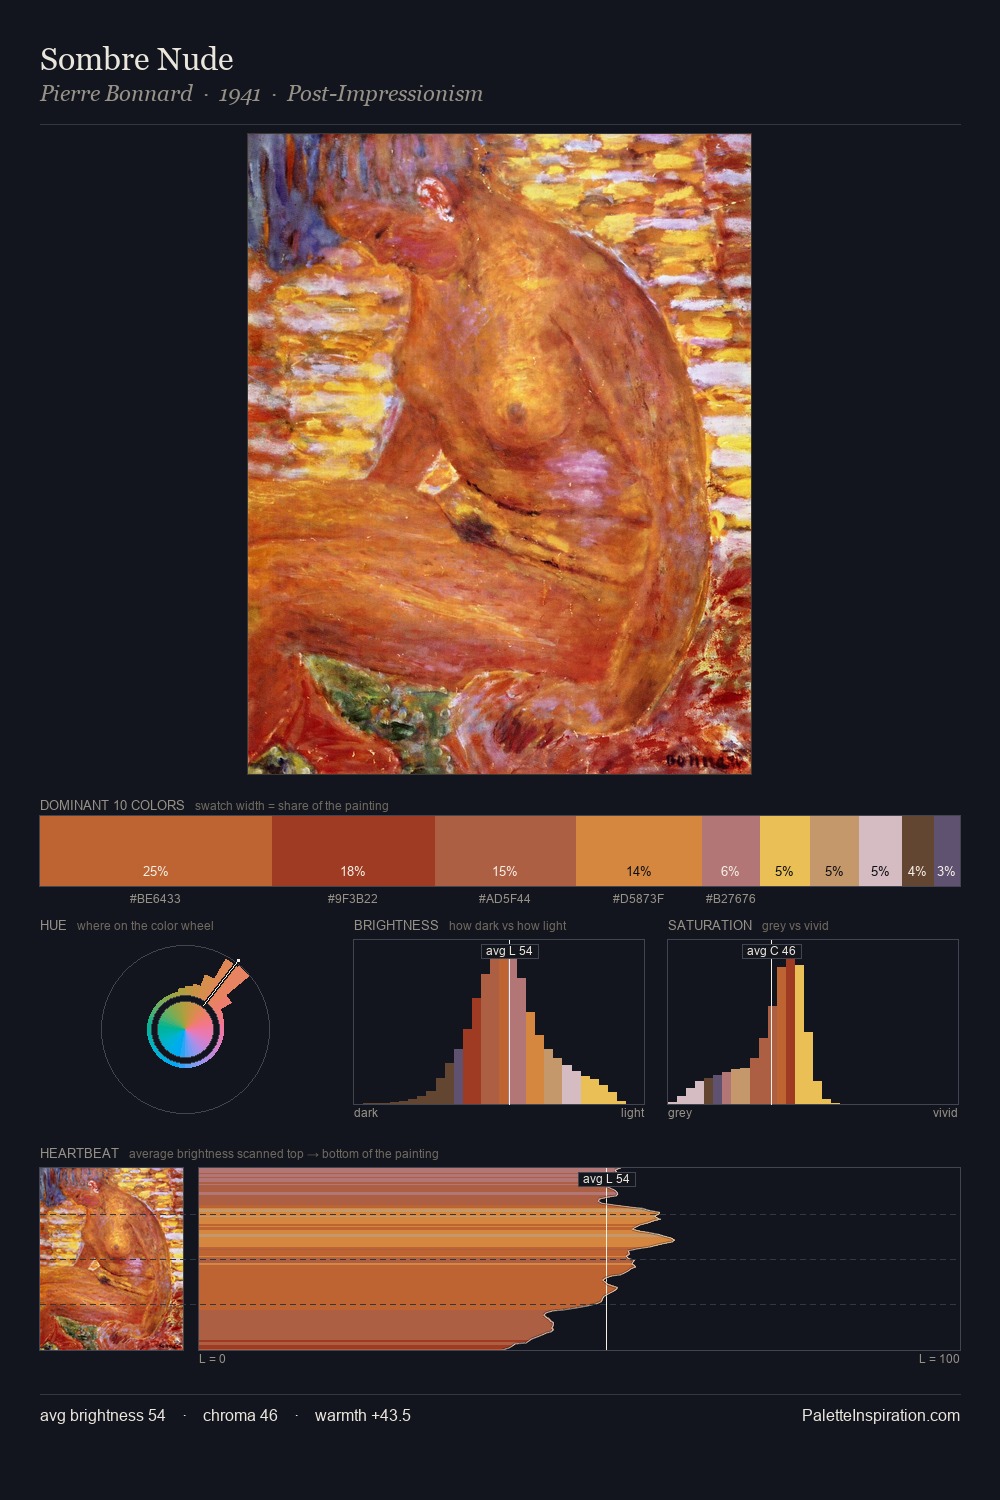Select the purple 3% swatch
The image size is (1000, 1500).
coord(947,851)
